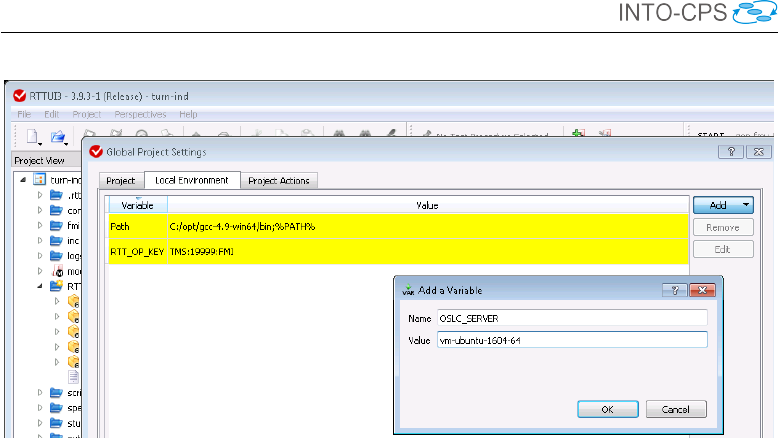778x438 pixels.
Task: Select the 'mod' model icon in tree
Action: [58, 271]
